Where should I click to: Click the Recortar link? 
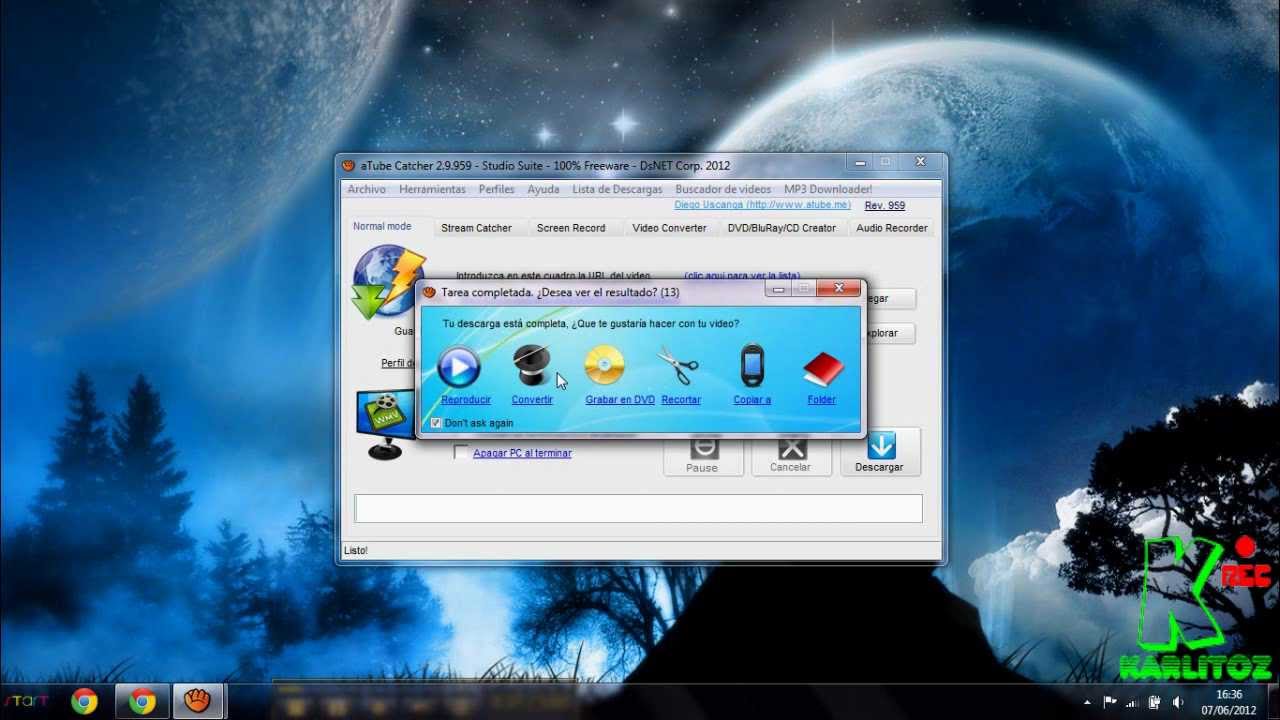[x=681, y=400]
